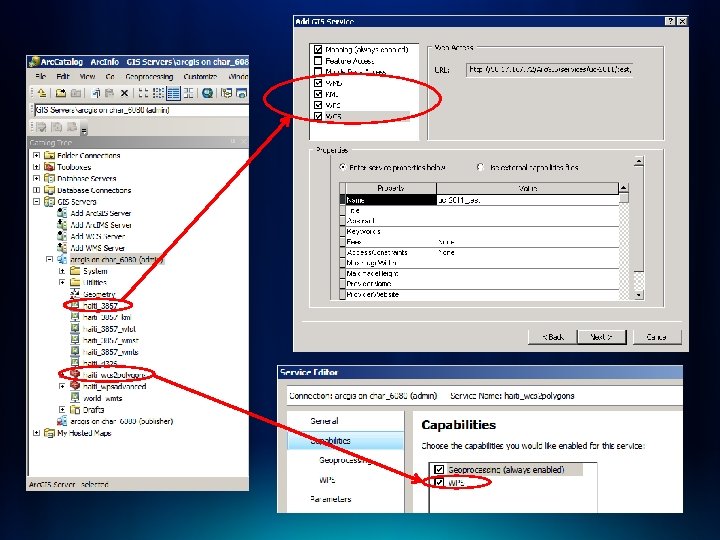Launch ArcMap via globe icon
This screenshot has height=540, width=720.
[x=208, y=93]
